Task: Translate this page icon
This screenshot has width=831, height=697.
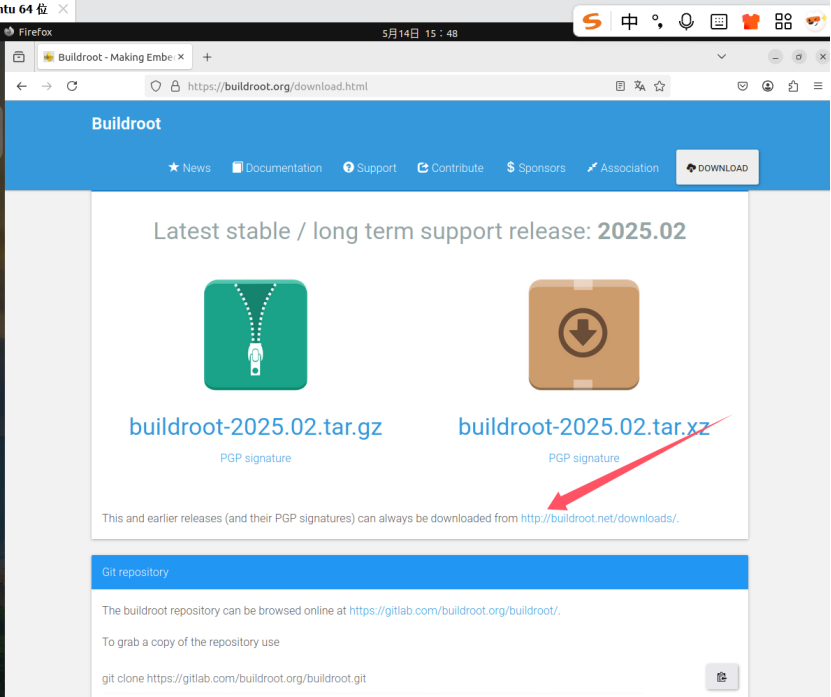Action: [640, 86]
